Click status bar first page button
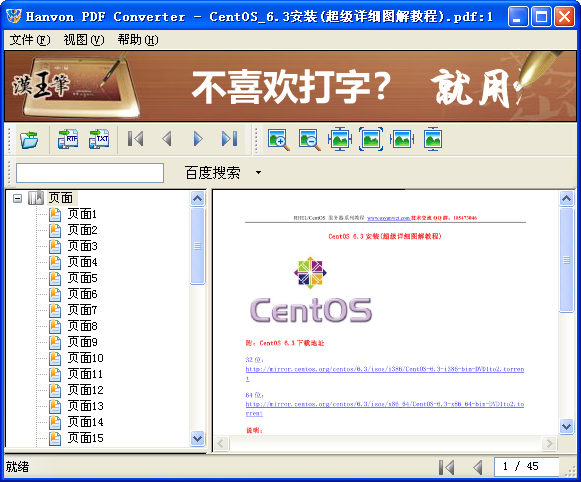The height and width of the screenshot is (482, 581). [446, 467]
